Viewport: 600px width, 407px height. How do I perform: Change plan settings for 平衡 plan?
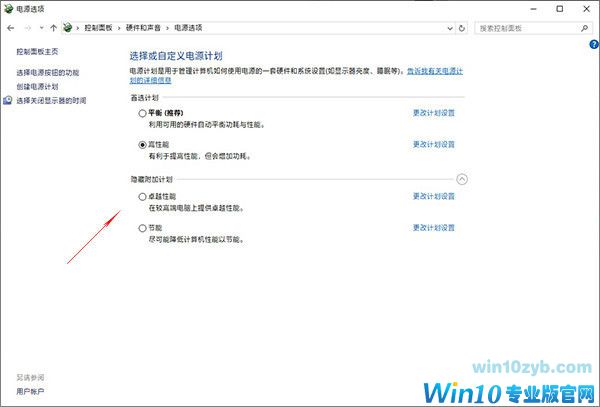coord(434,113)
